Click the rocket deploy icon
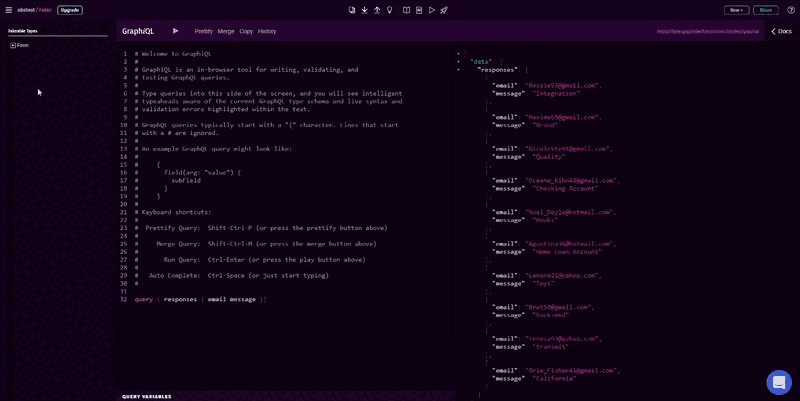 point(444,10)
